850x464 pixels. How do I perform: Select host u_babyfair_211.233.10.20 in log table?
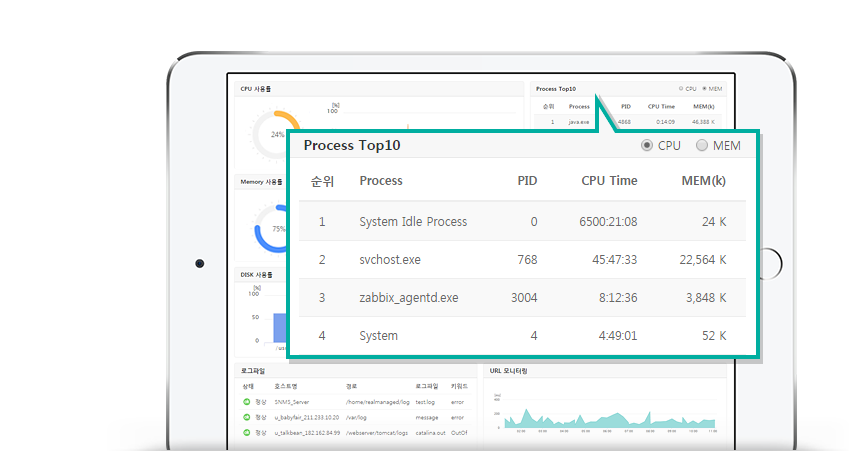[x=307, y=417]
